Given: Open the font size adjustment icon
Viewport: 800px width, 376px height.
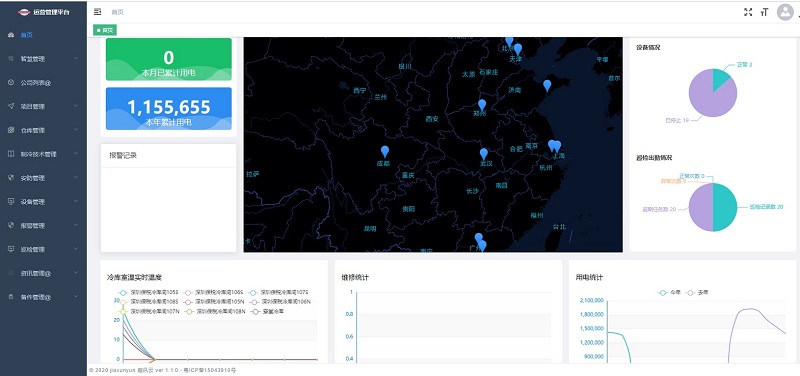Looking at the screenshot, I should click(x=764, y=12).
